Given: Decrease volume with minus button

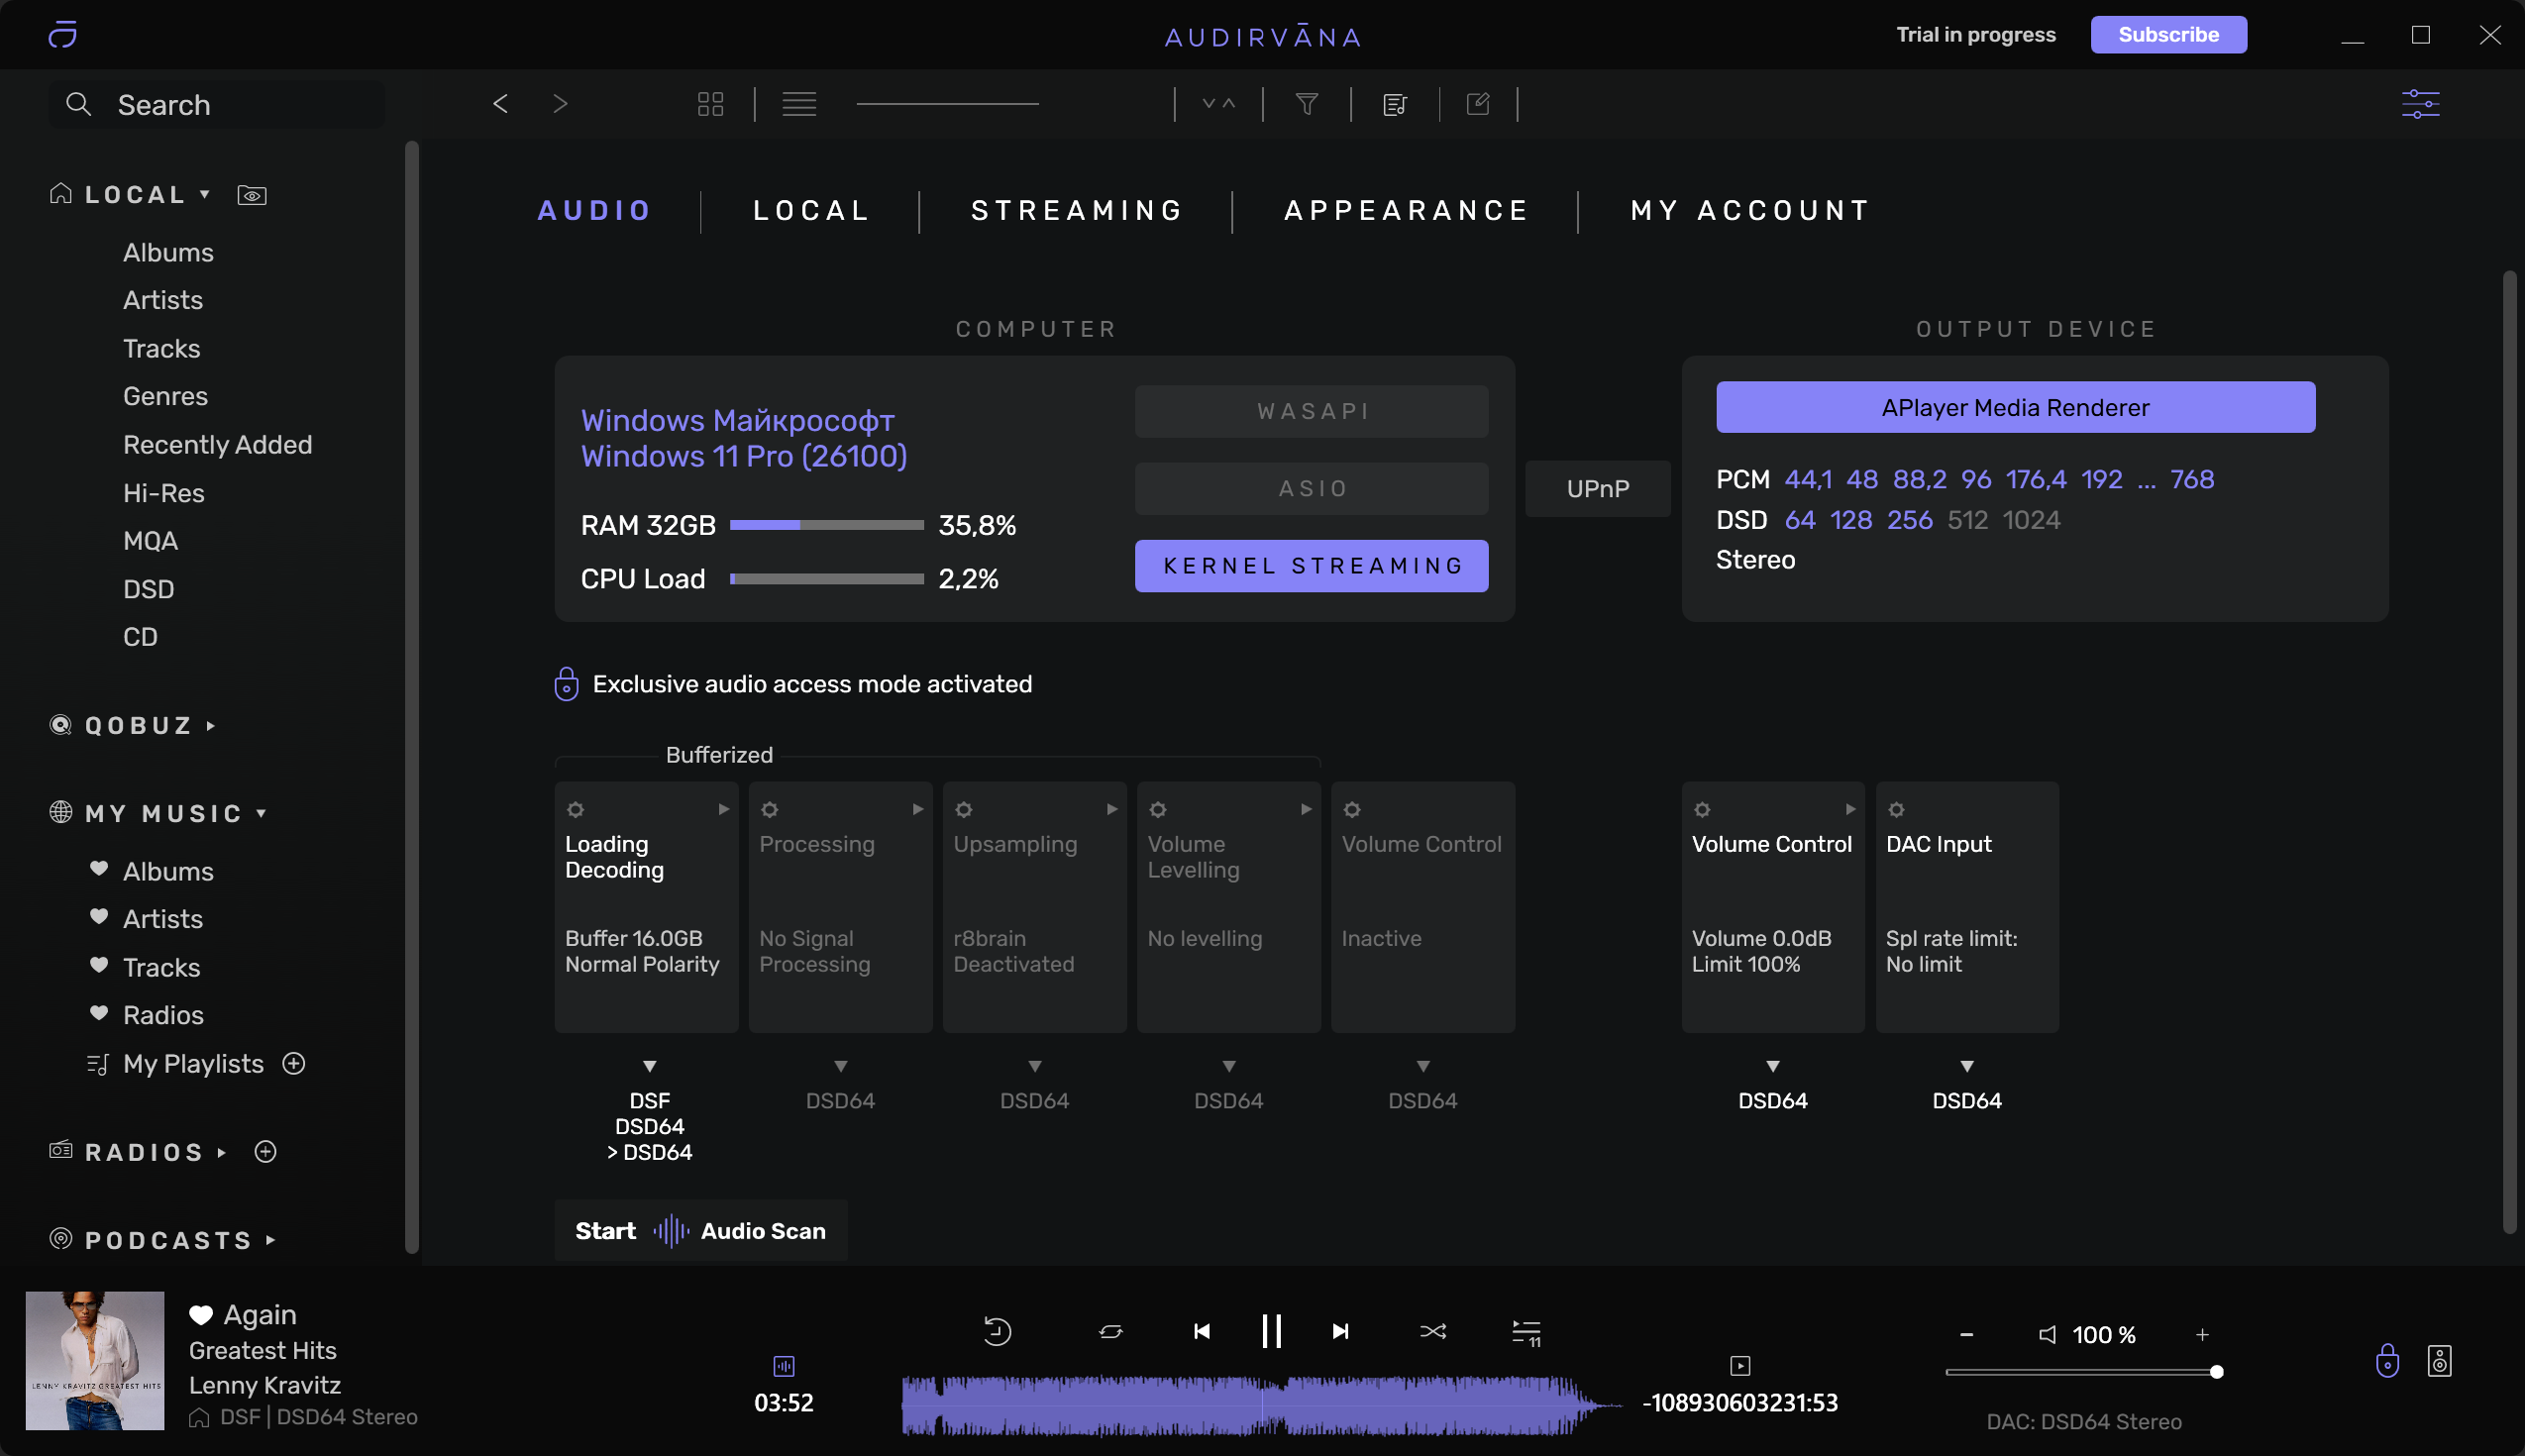Looking at the screenshot, I should [1966, 1335].
